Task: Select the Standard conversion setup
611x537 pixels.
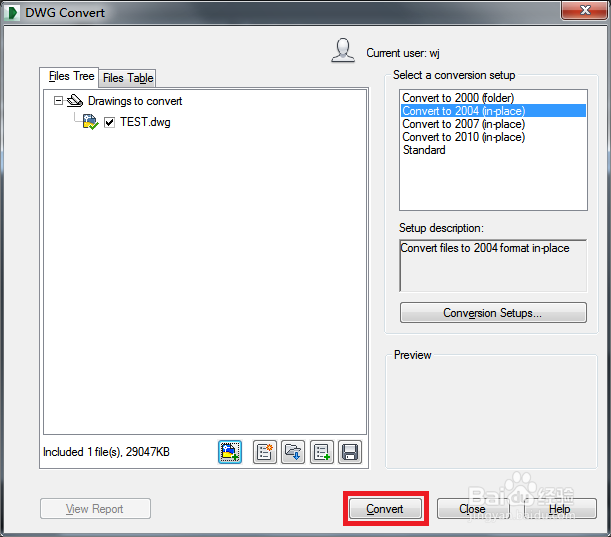Action: click(x=493, y=150)
